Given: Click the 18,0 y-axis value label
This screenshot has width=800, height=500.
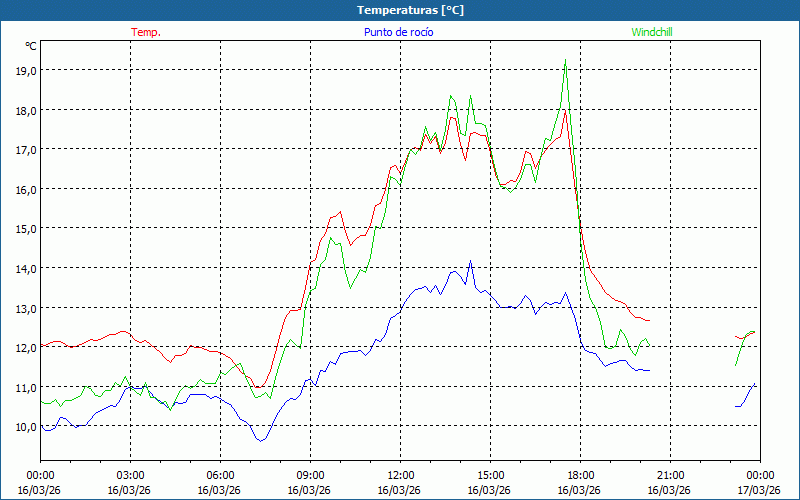Looking at the screenshot, I should pyautogui.click(x=26, y=110).
